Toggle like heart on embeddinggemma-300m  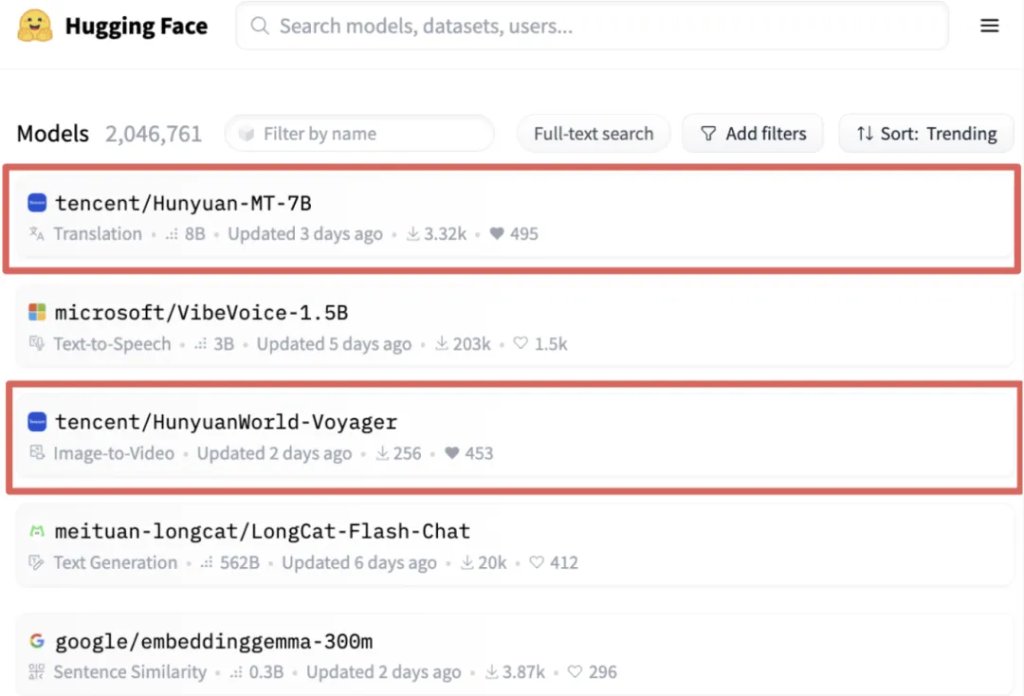575,672
